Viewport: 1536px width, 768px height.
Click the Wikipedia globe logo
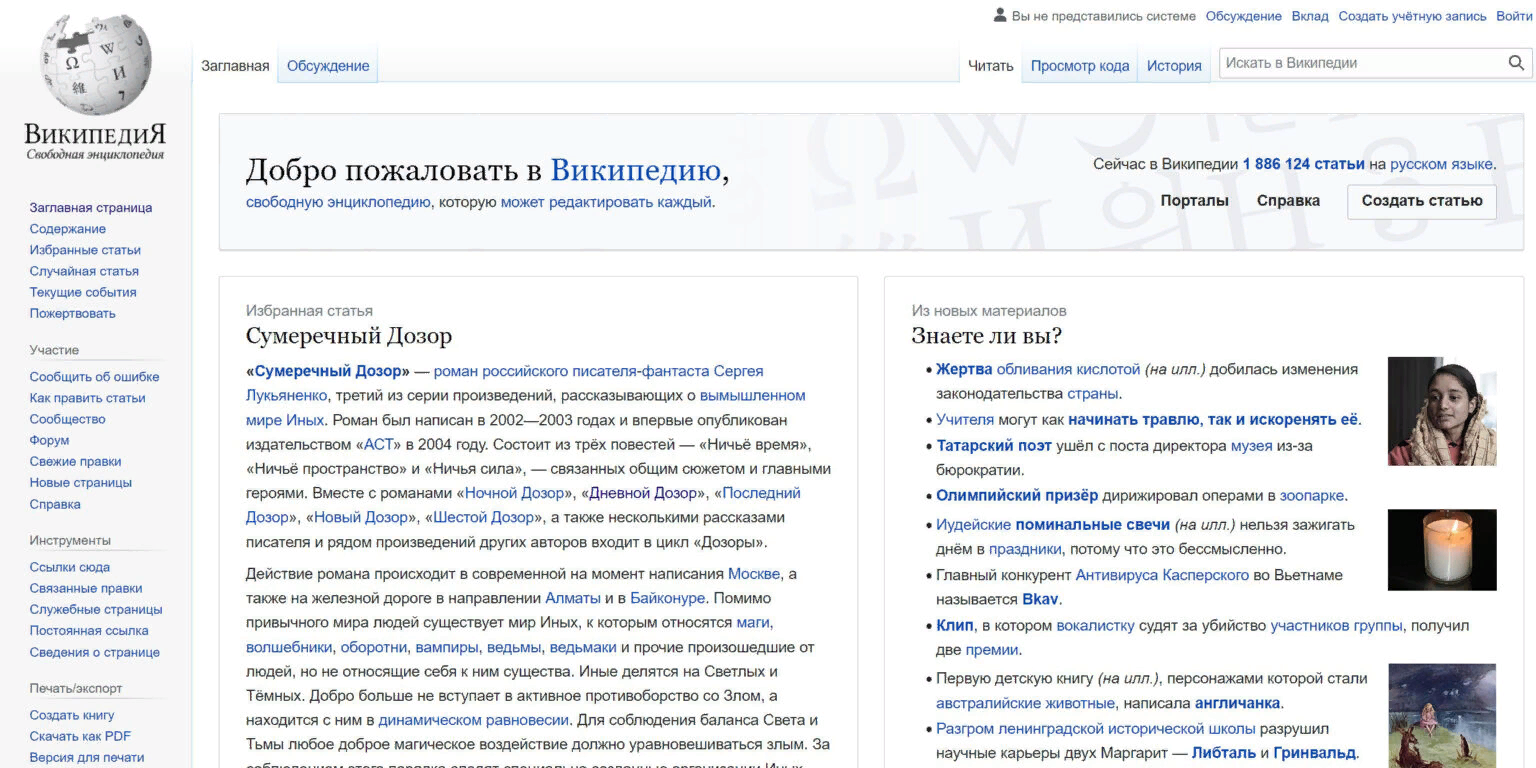[95, 66]
